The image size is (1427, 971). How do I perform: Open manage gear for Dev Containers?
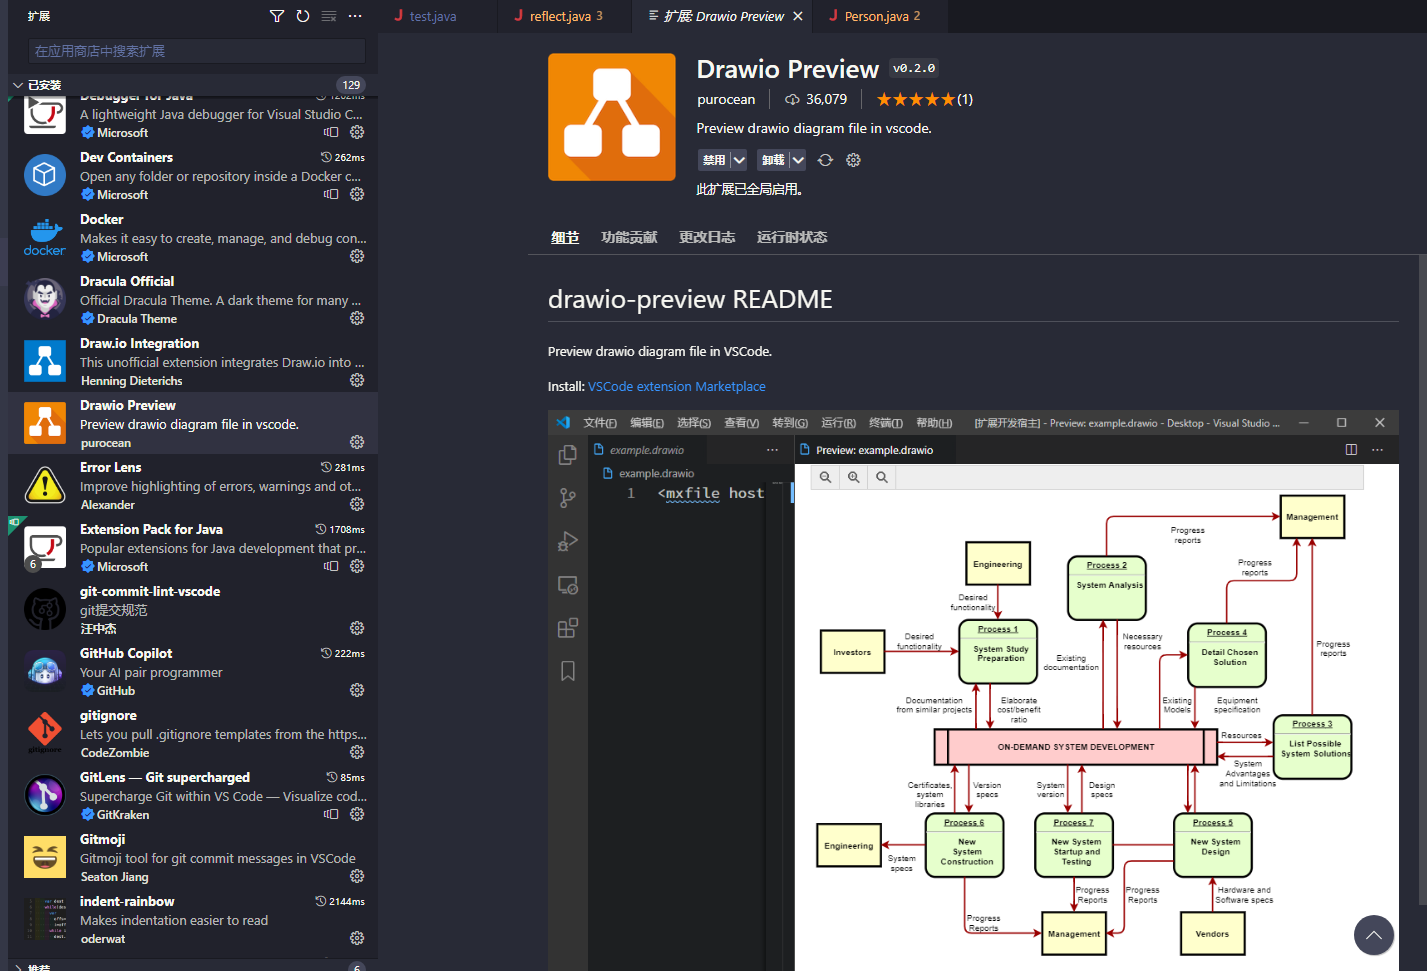pyautogui.click(x=357, y=194)
